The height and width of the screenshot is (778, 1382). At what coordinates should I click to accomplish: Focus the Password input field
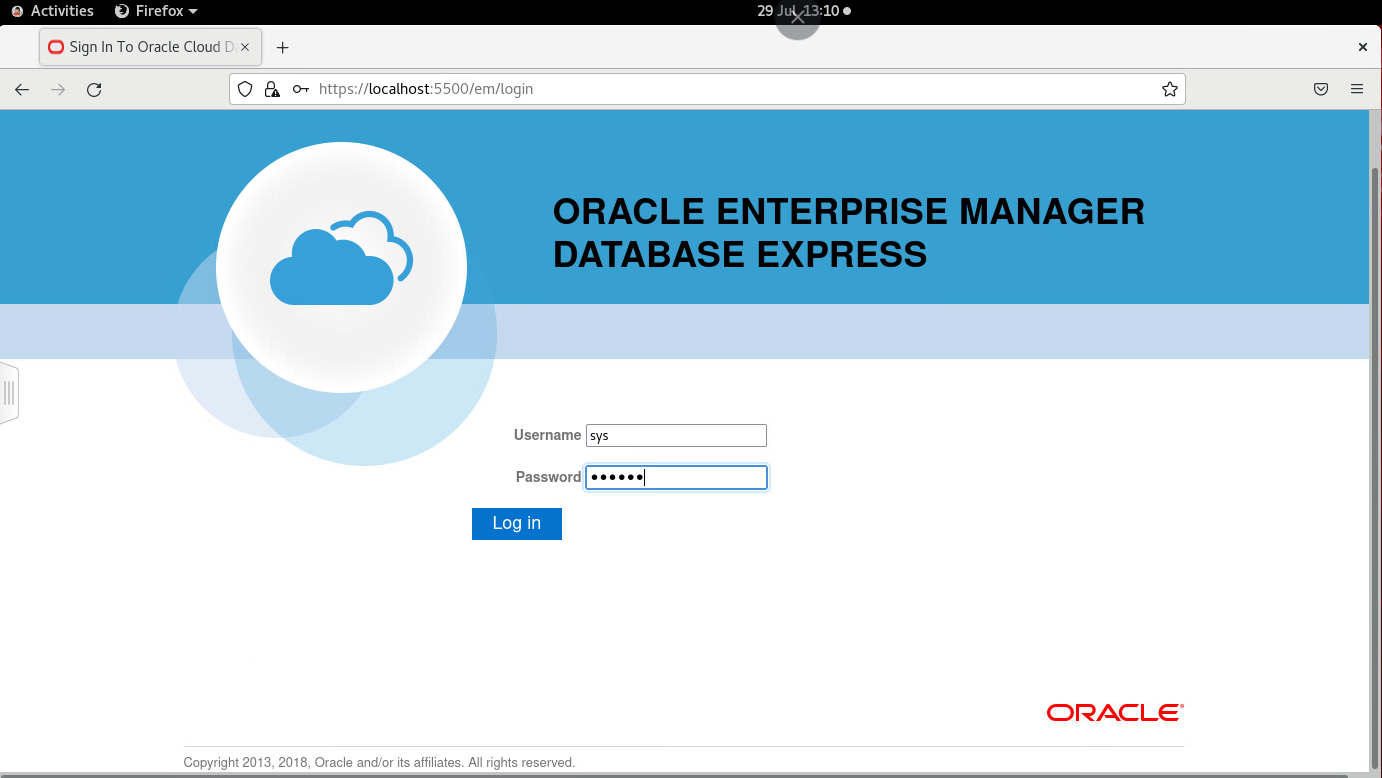[x=676, y=477]
